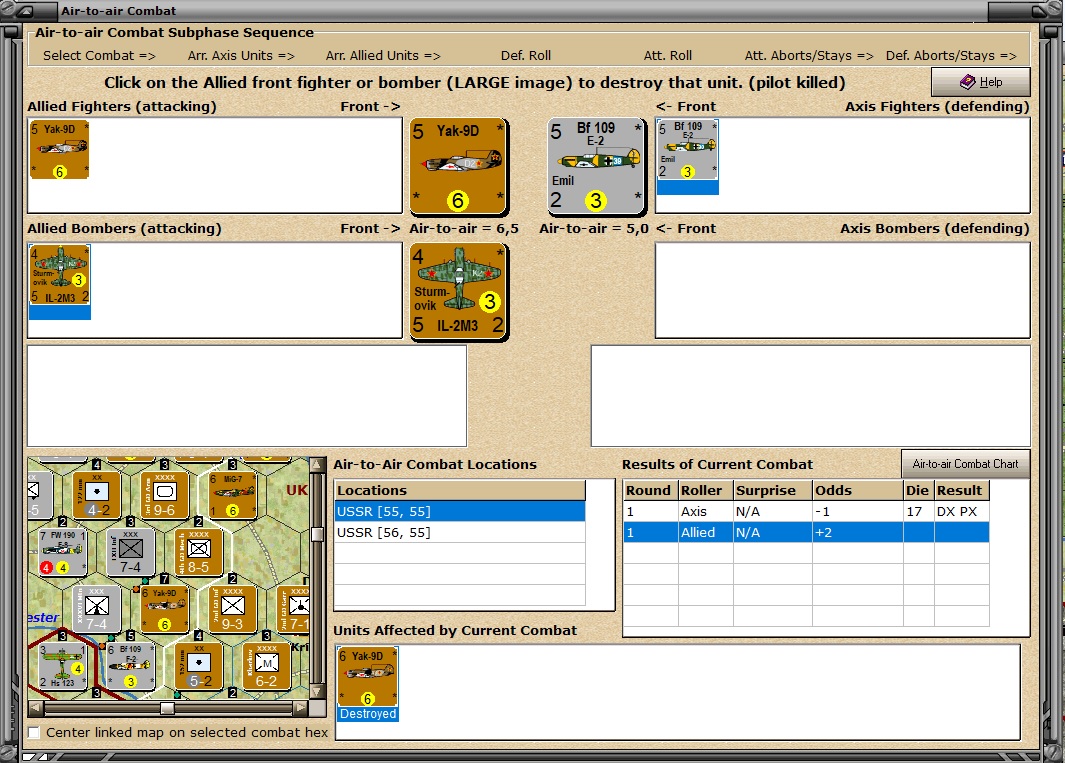
Task: Click the Odds column header
Action: click(x=858, y=490)
